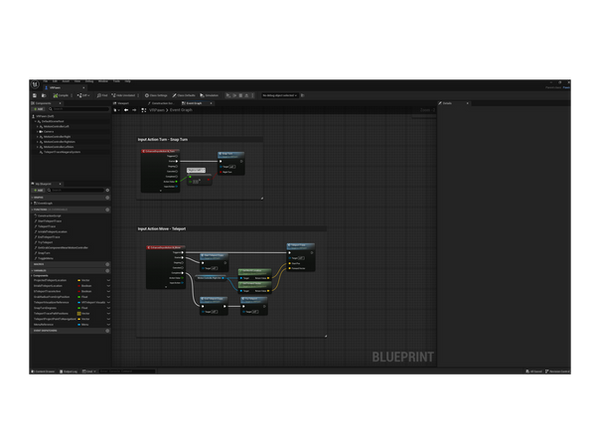This screenshot has width=600, height=424.
Task: Expand the MotionControllerLeft component
Action: click(38, 126)
